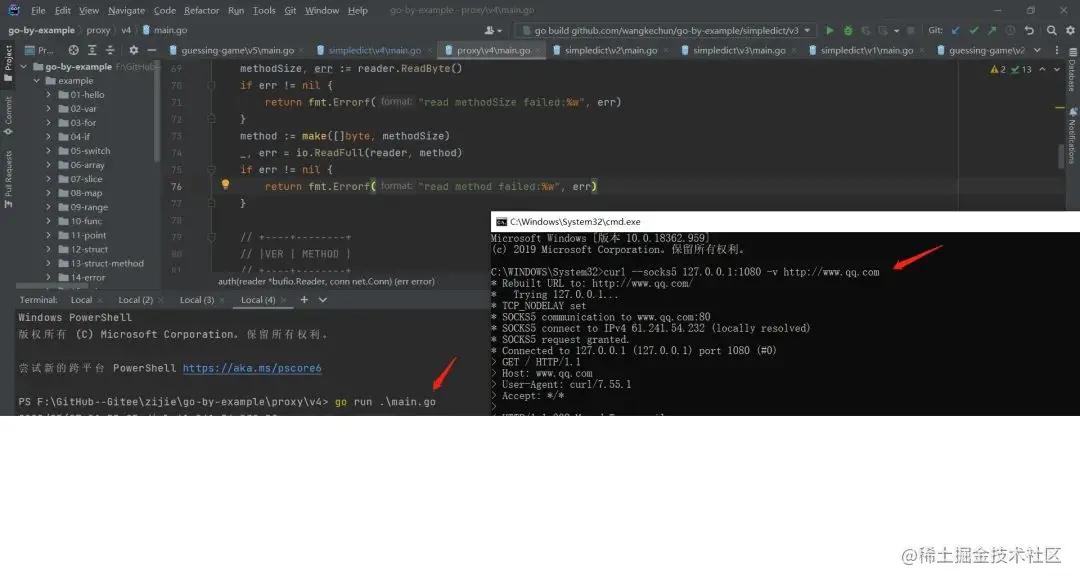Screen dimensions: 1080x584
Task: Open the Pull Requests tool window stripe
Action: [8, 179]
